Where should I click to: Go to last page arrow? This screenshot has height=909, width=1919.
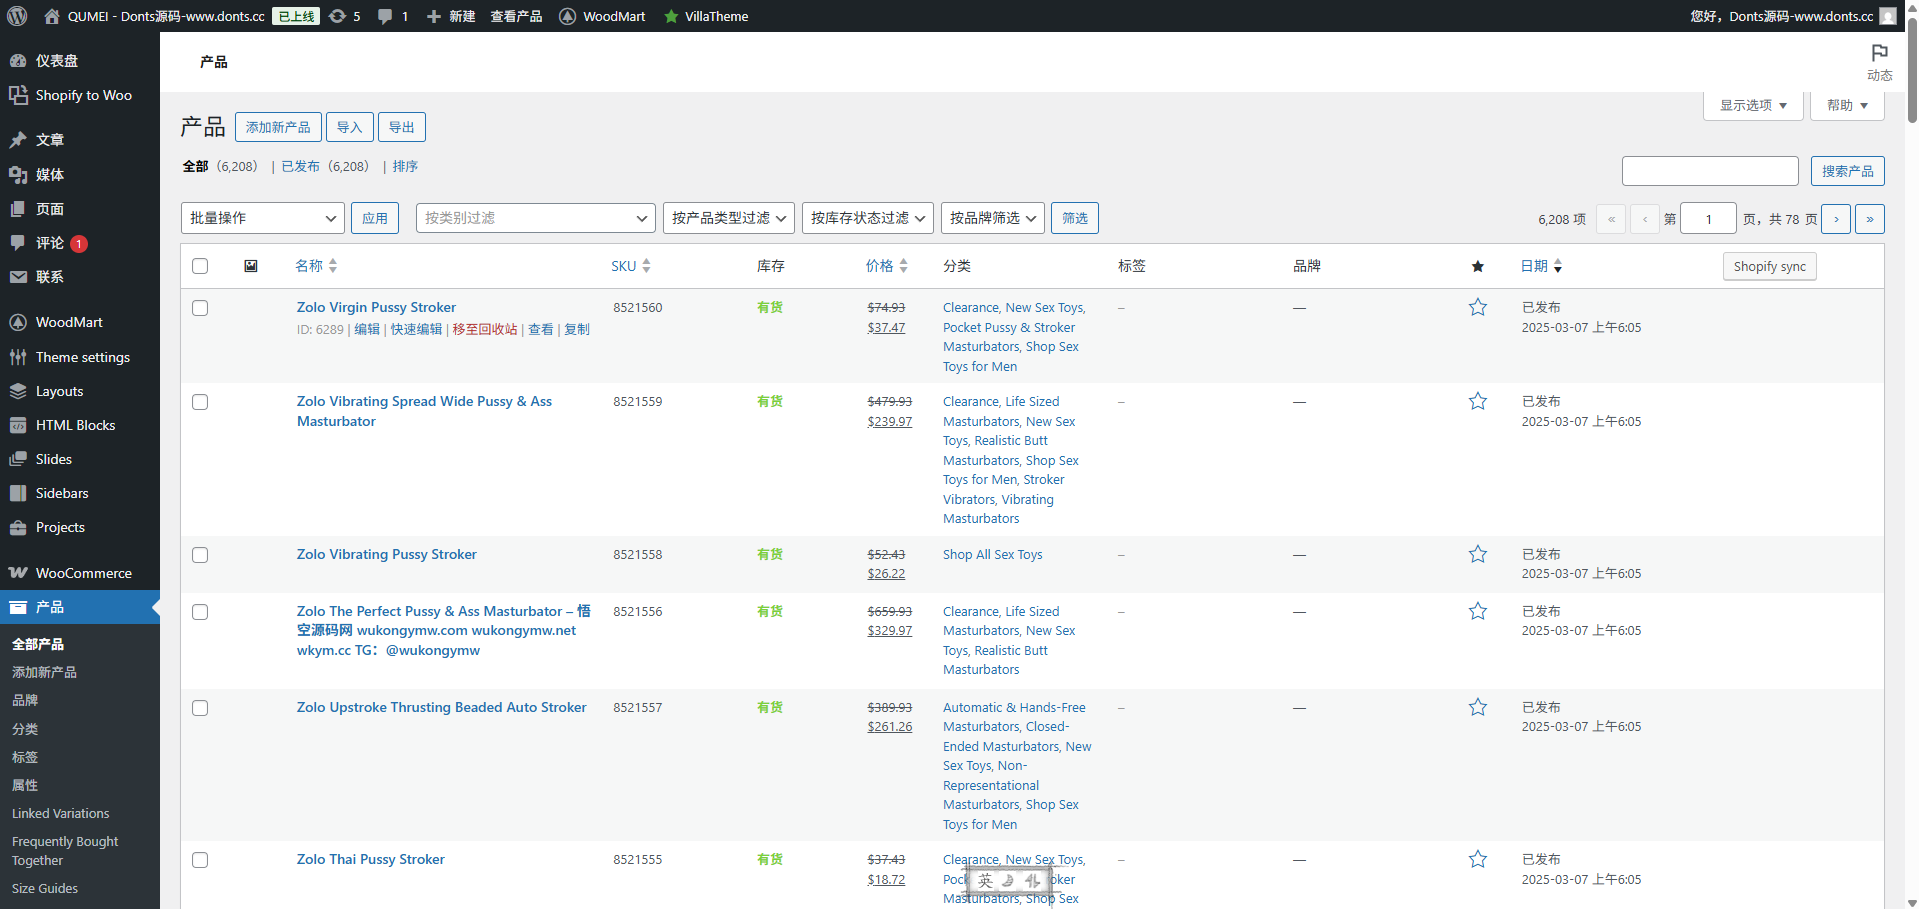click(1870, 219)
